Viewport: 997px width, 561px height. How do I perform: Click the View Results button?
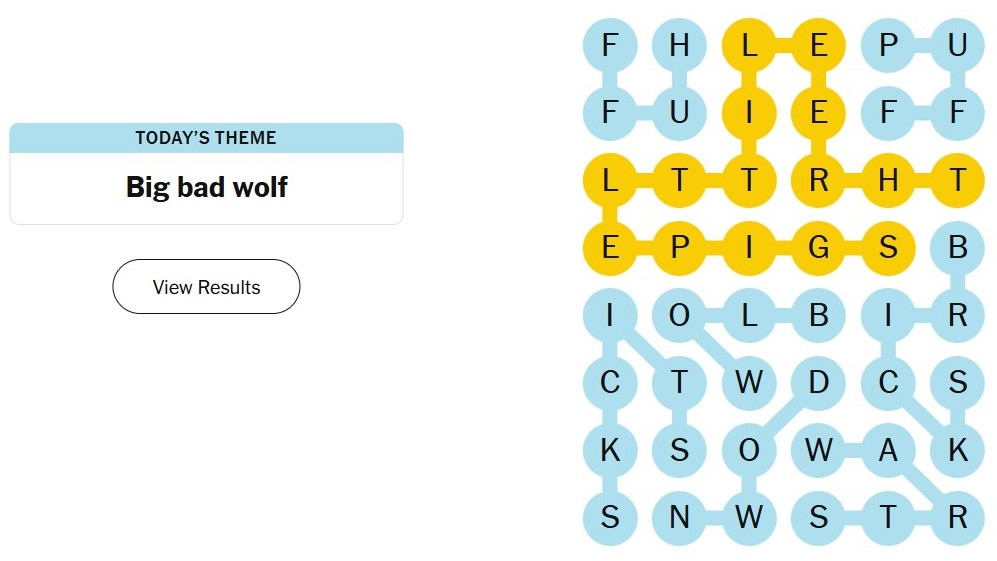click(x=206, y=287)
